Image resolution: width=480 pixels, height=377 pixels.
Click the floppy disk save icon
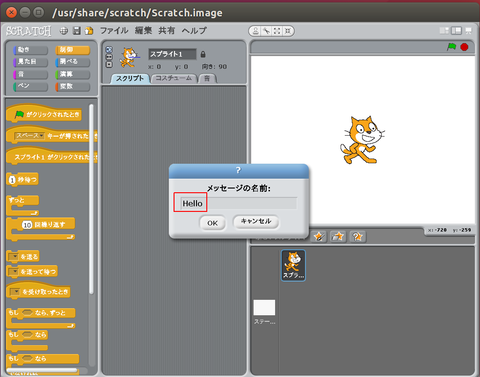(x=77, y=31)
